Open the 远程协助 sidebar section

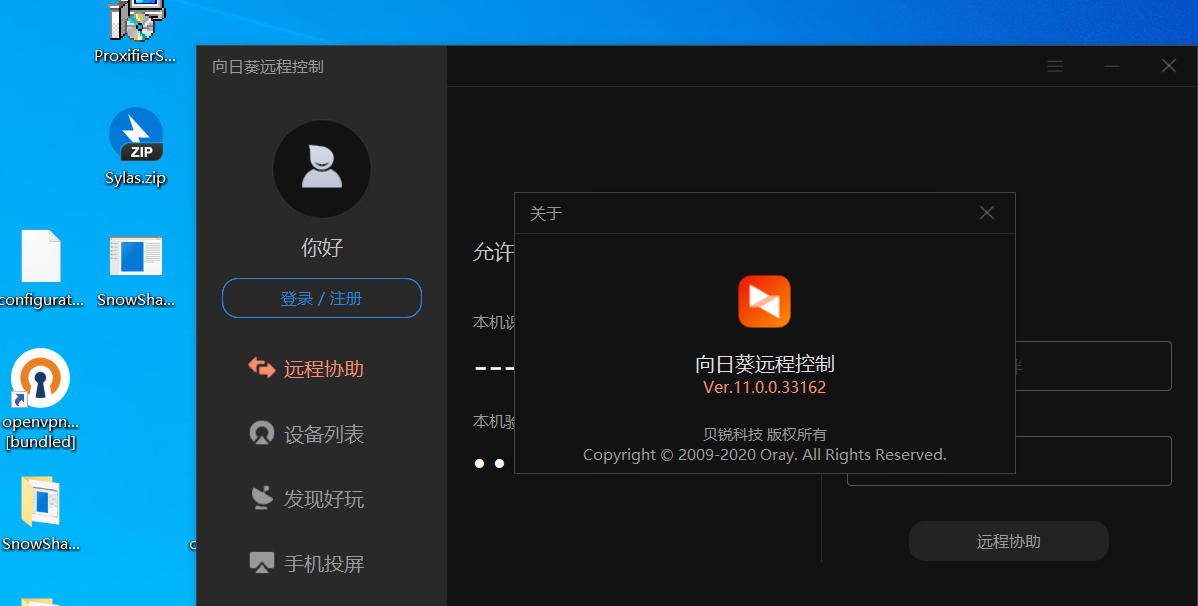point(306,369)
